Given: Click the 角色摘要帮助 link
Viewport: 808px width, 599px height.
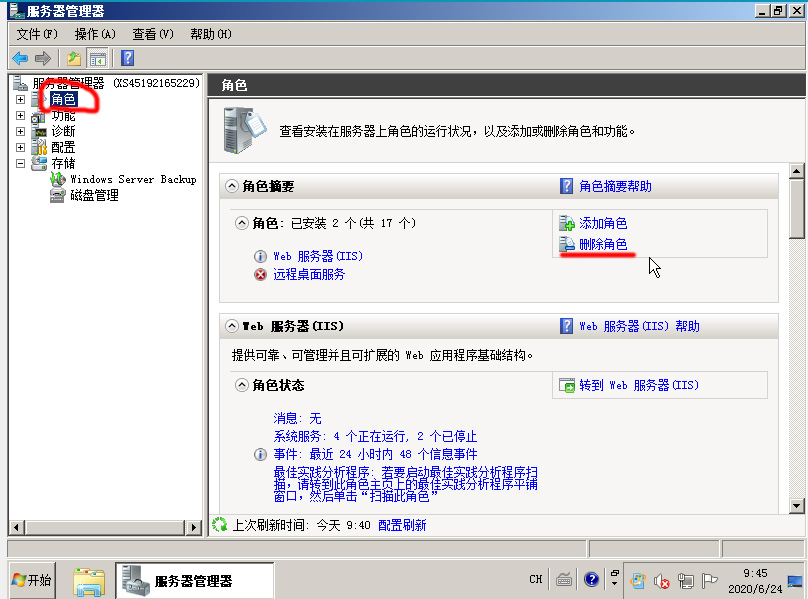Looking at the screenshot, I should [615, 186].
